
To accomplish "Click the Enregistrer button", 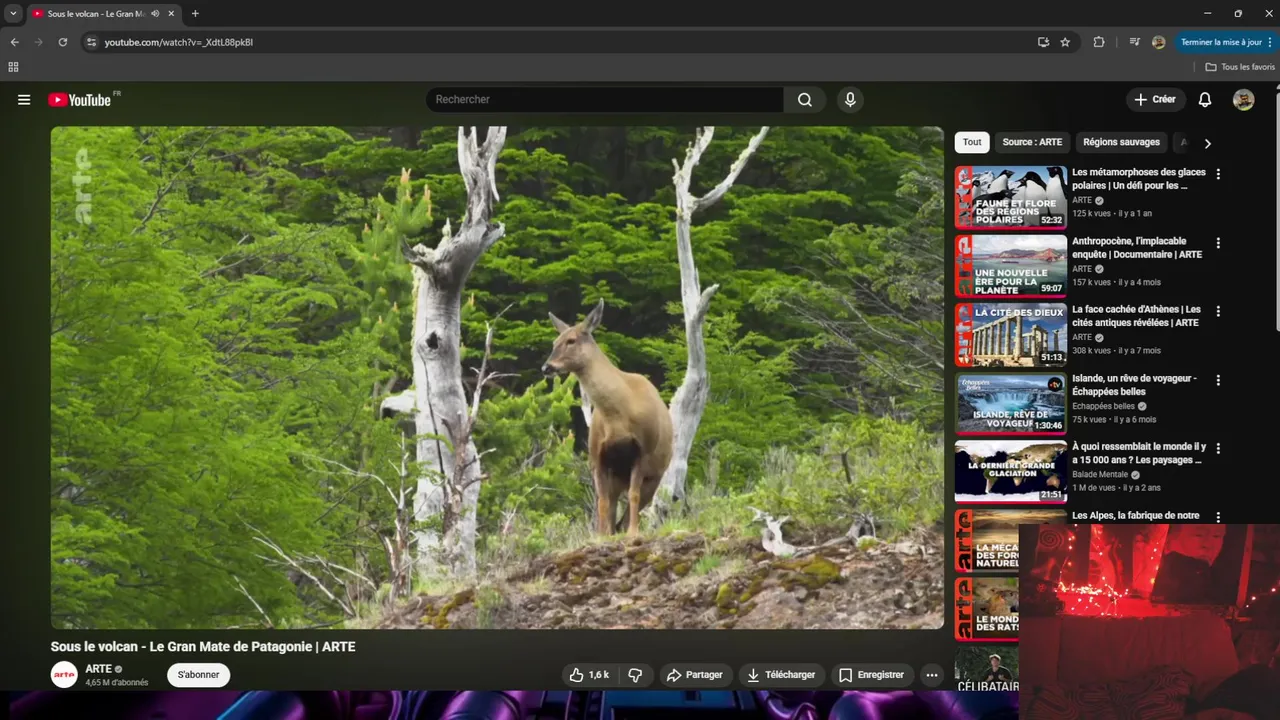I will tap(871, 675).
